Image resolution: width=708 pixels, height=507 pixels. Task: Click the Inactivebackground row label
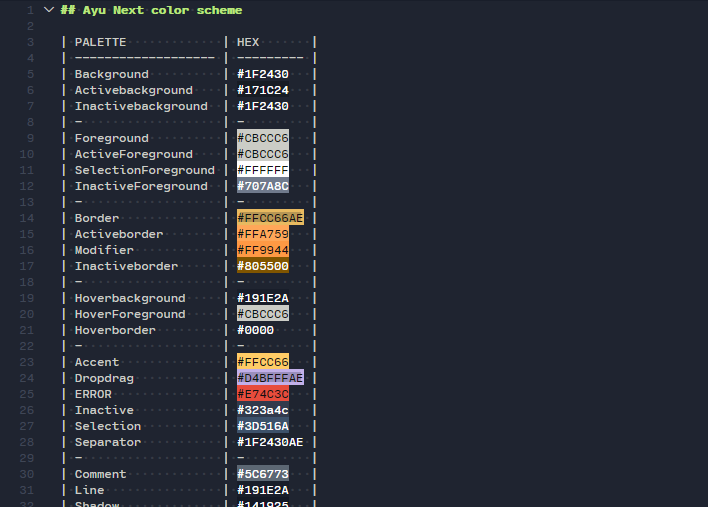pyautogui.click(x=141, y=107)
